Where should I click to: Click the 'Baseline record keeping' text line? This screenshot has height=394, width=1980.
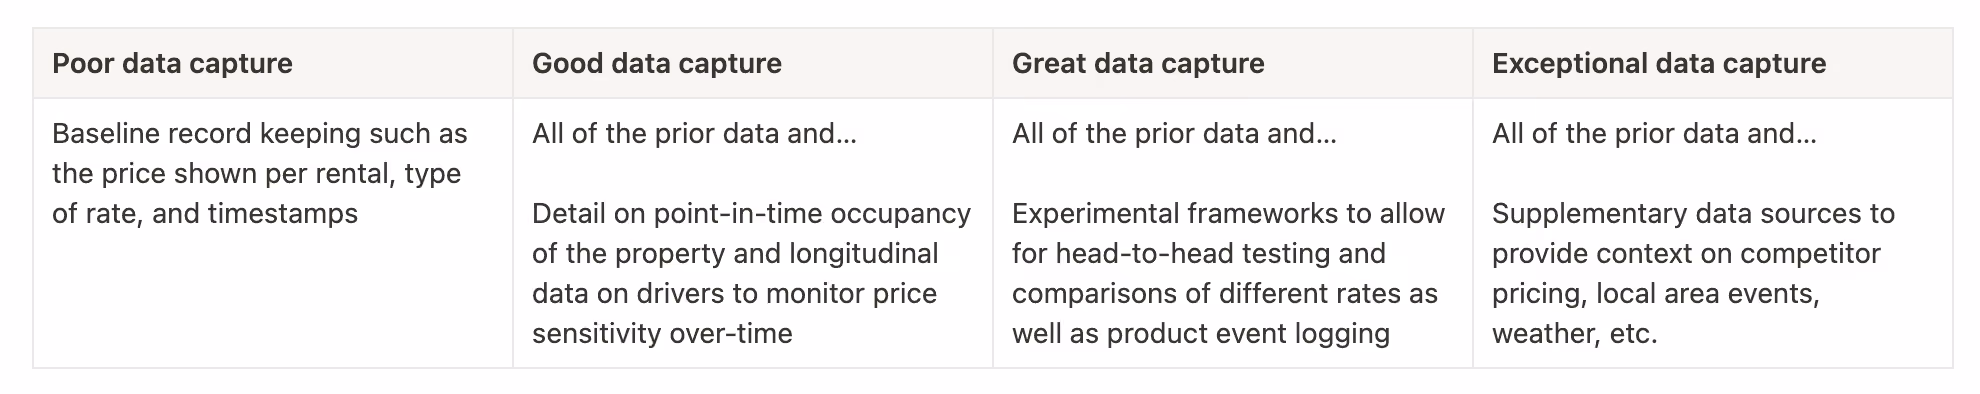click(260, 133)
